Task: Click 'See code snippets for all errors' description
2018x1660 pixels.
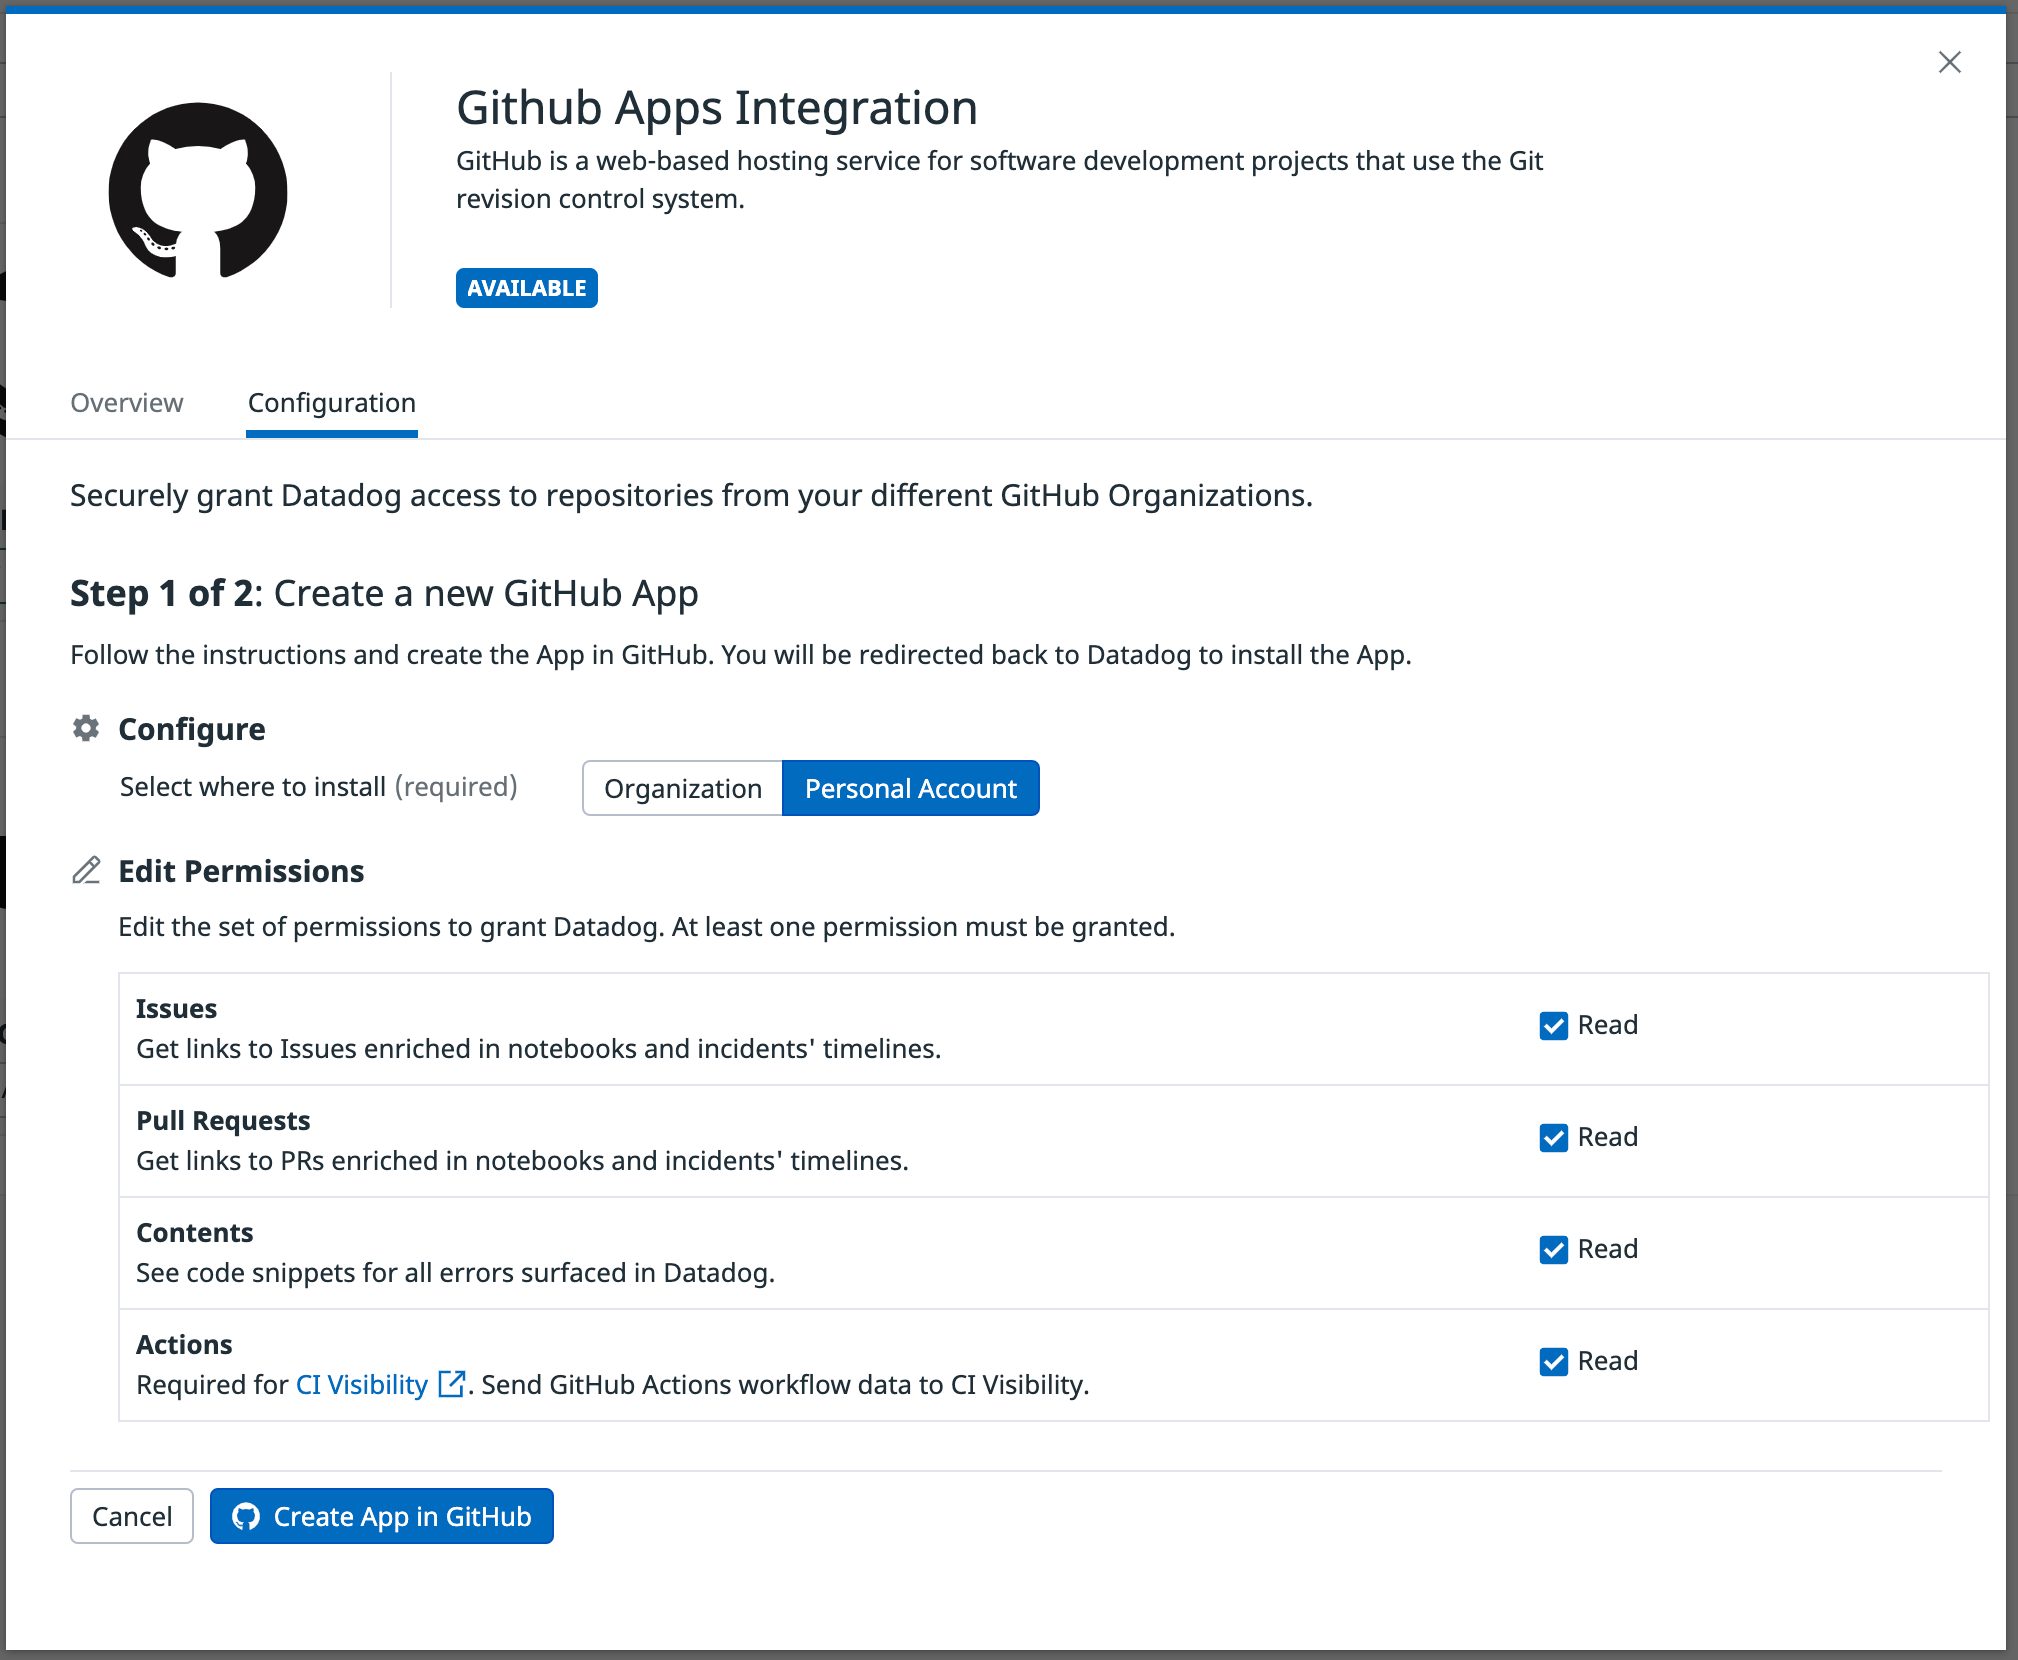Action: pos(456,1272)
